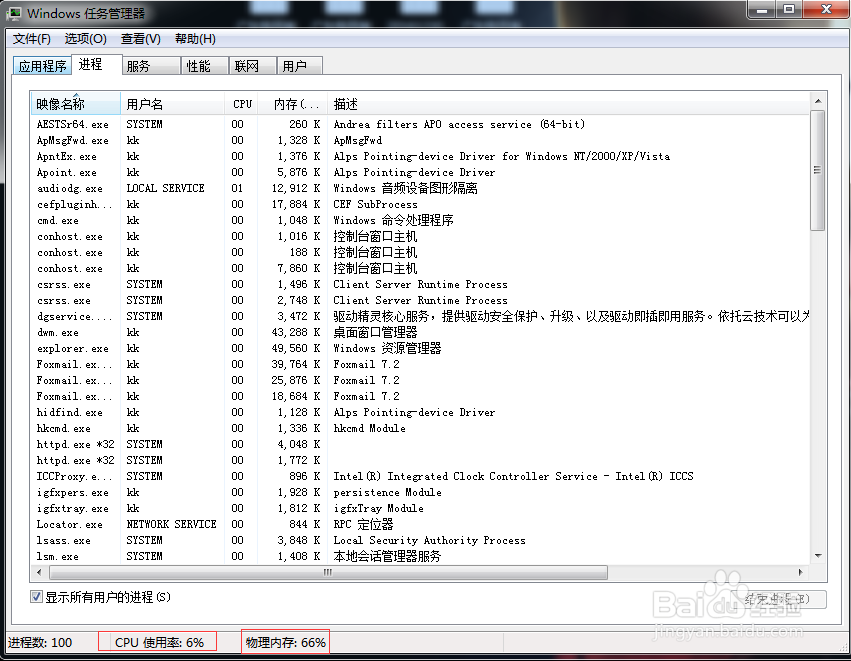Sort by 描述 column header
This screenshot has width=851, height=661.
click(568, 104)
